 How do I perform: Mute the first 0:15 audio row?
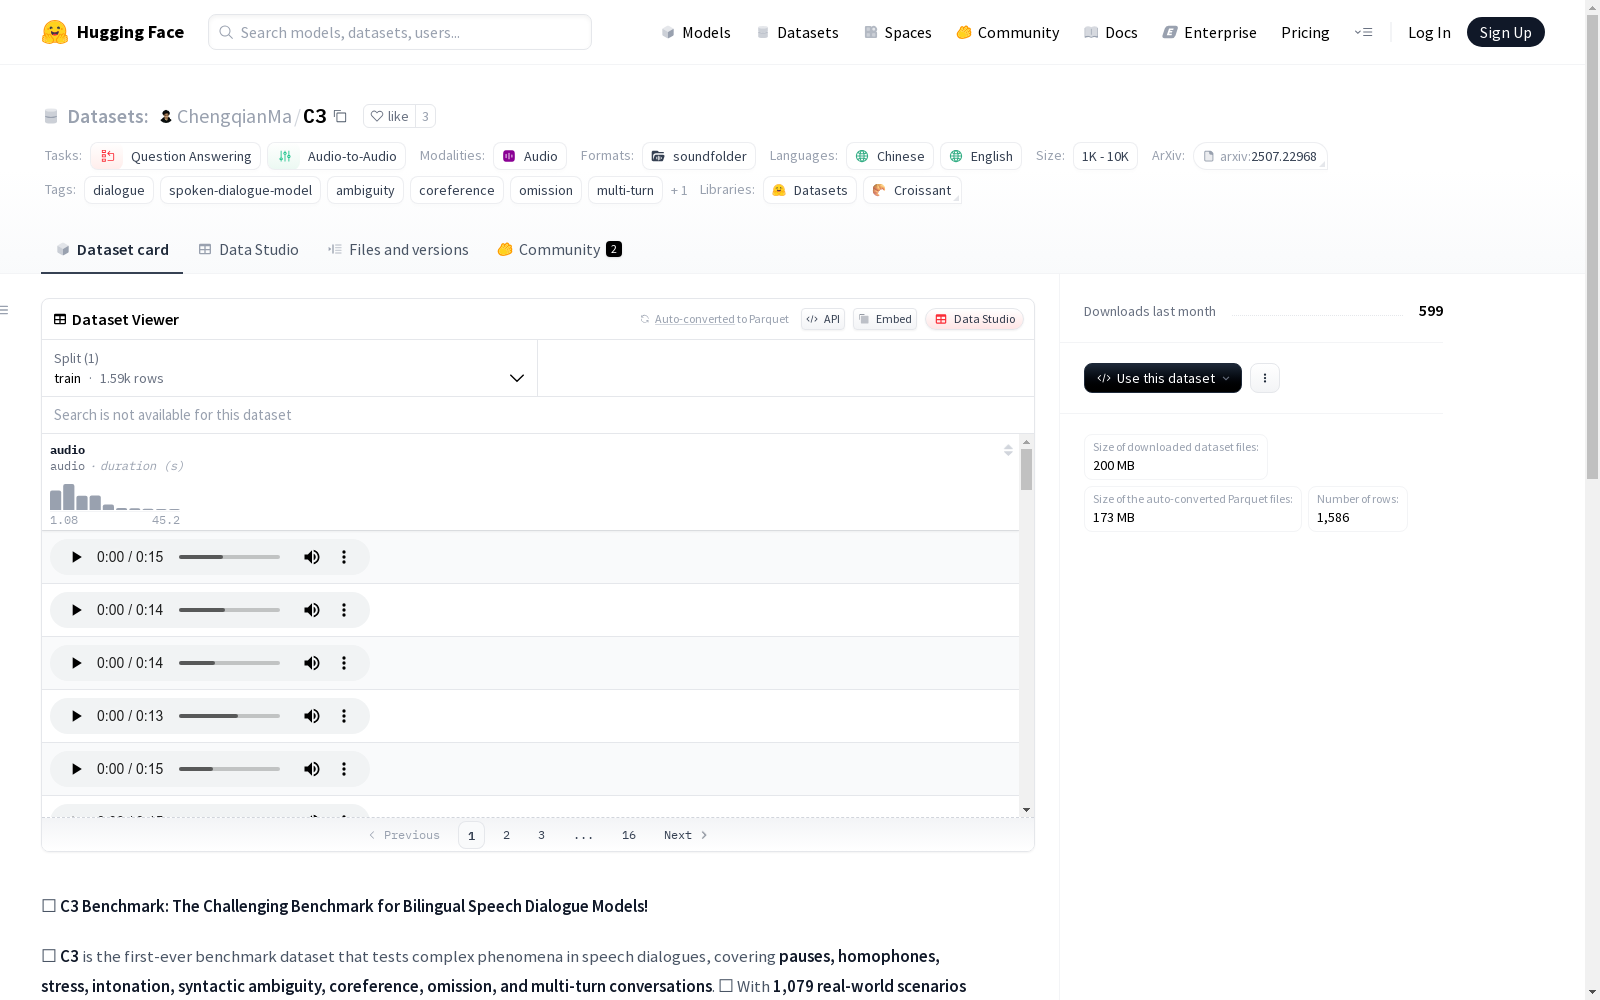(312, 557)
